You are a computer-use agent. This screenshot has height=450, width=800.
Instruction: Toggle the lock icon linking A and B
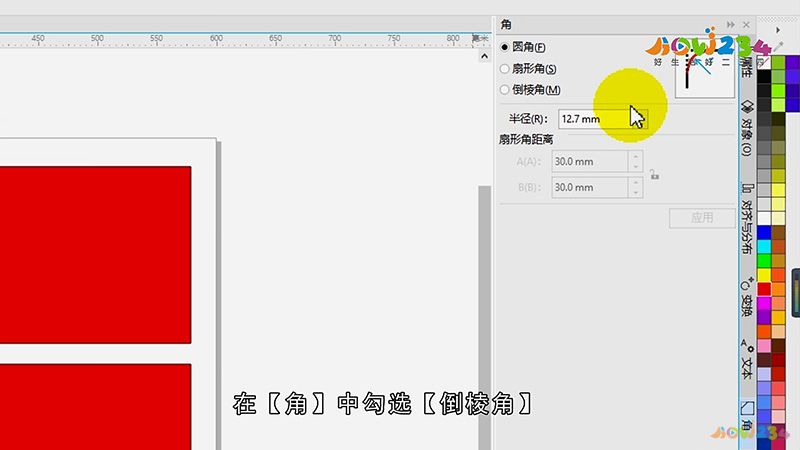655,175
